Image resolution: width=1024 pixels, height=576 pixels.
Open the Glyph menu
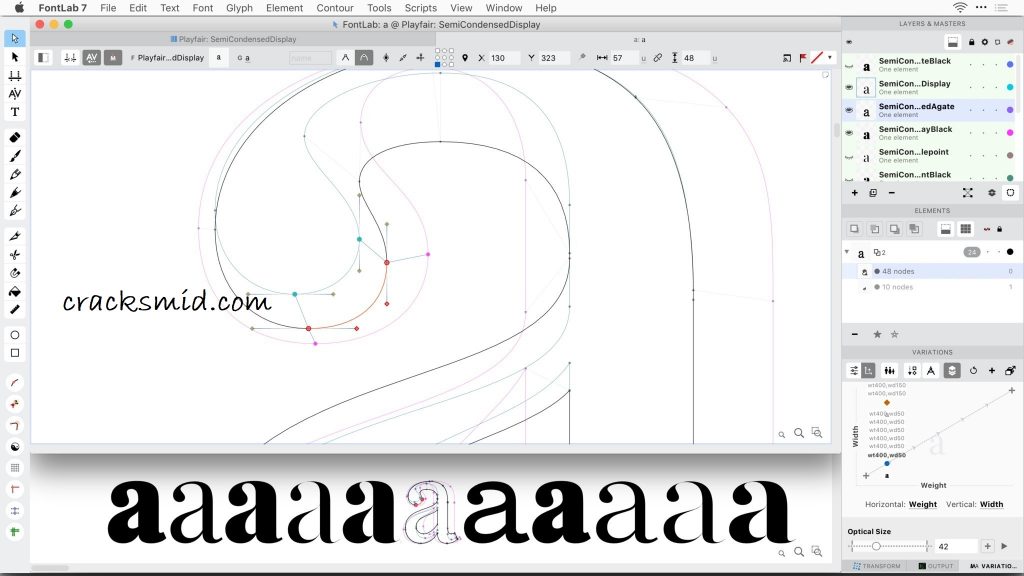(239, 8)
